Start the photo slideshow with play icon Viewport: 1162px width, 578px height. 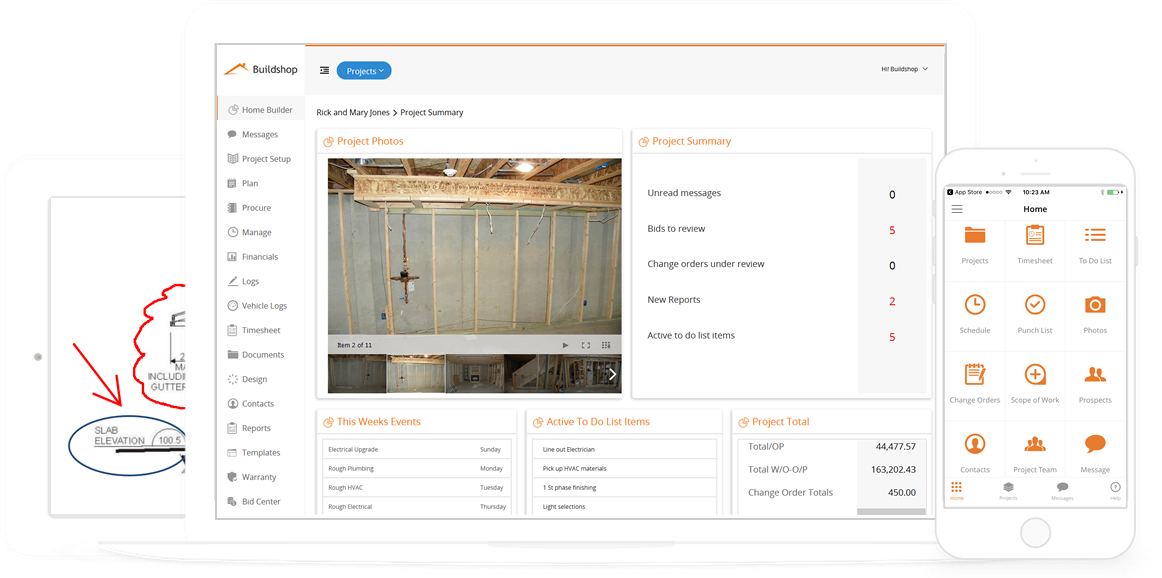click(565, 344)
